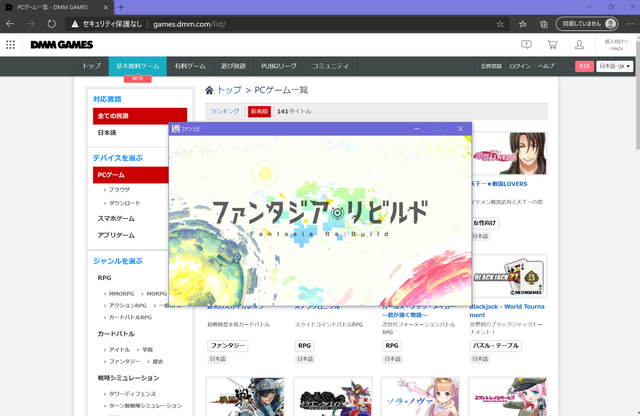Go back with the browser back arrow
640x416 pixels.
[x=10, y=24]
